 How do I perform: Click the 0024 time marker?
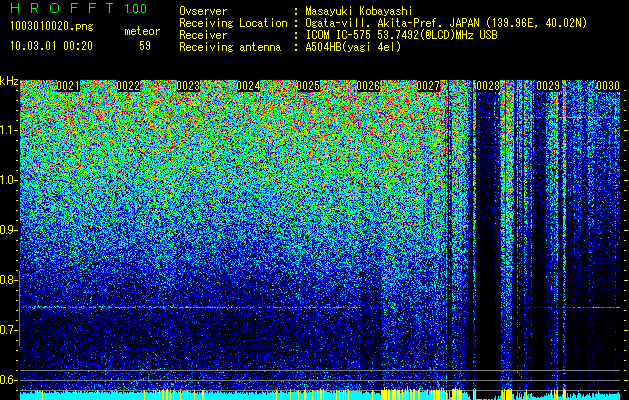click(248, 86)
